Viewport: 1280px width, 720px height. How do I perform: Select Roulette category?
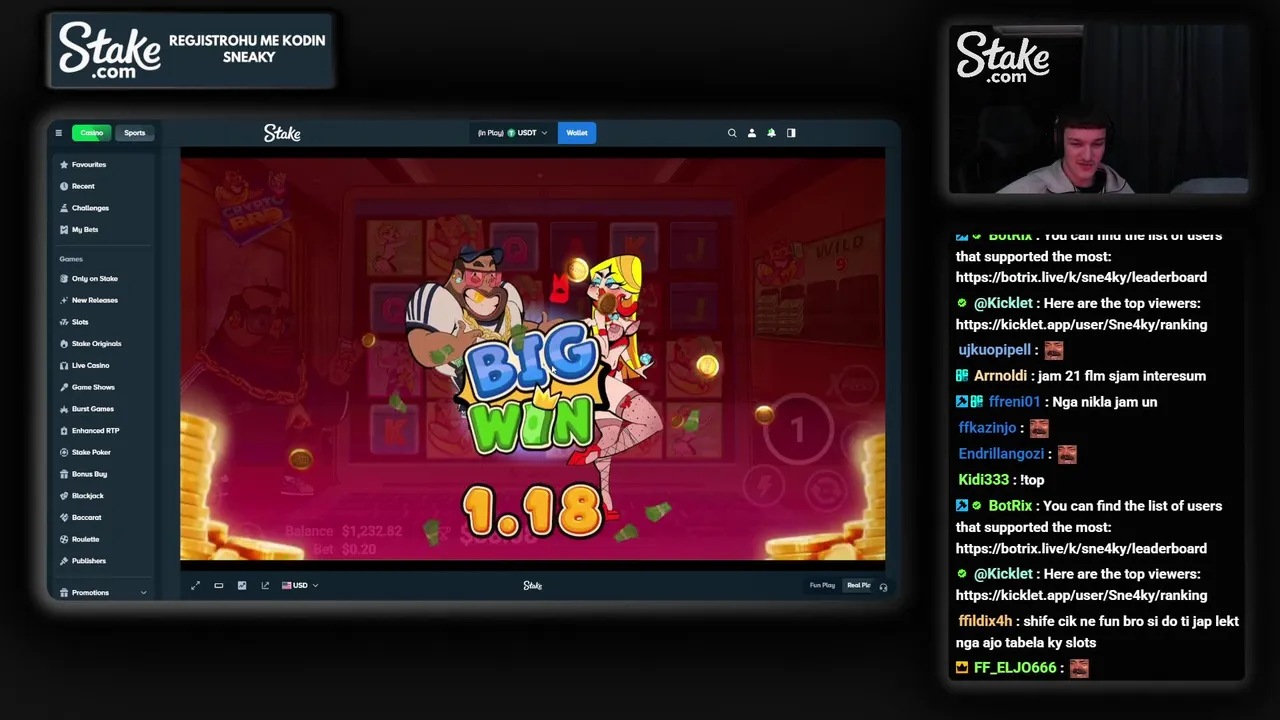[x=85, y=539]
